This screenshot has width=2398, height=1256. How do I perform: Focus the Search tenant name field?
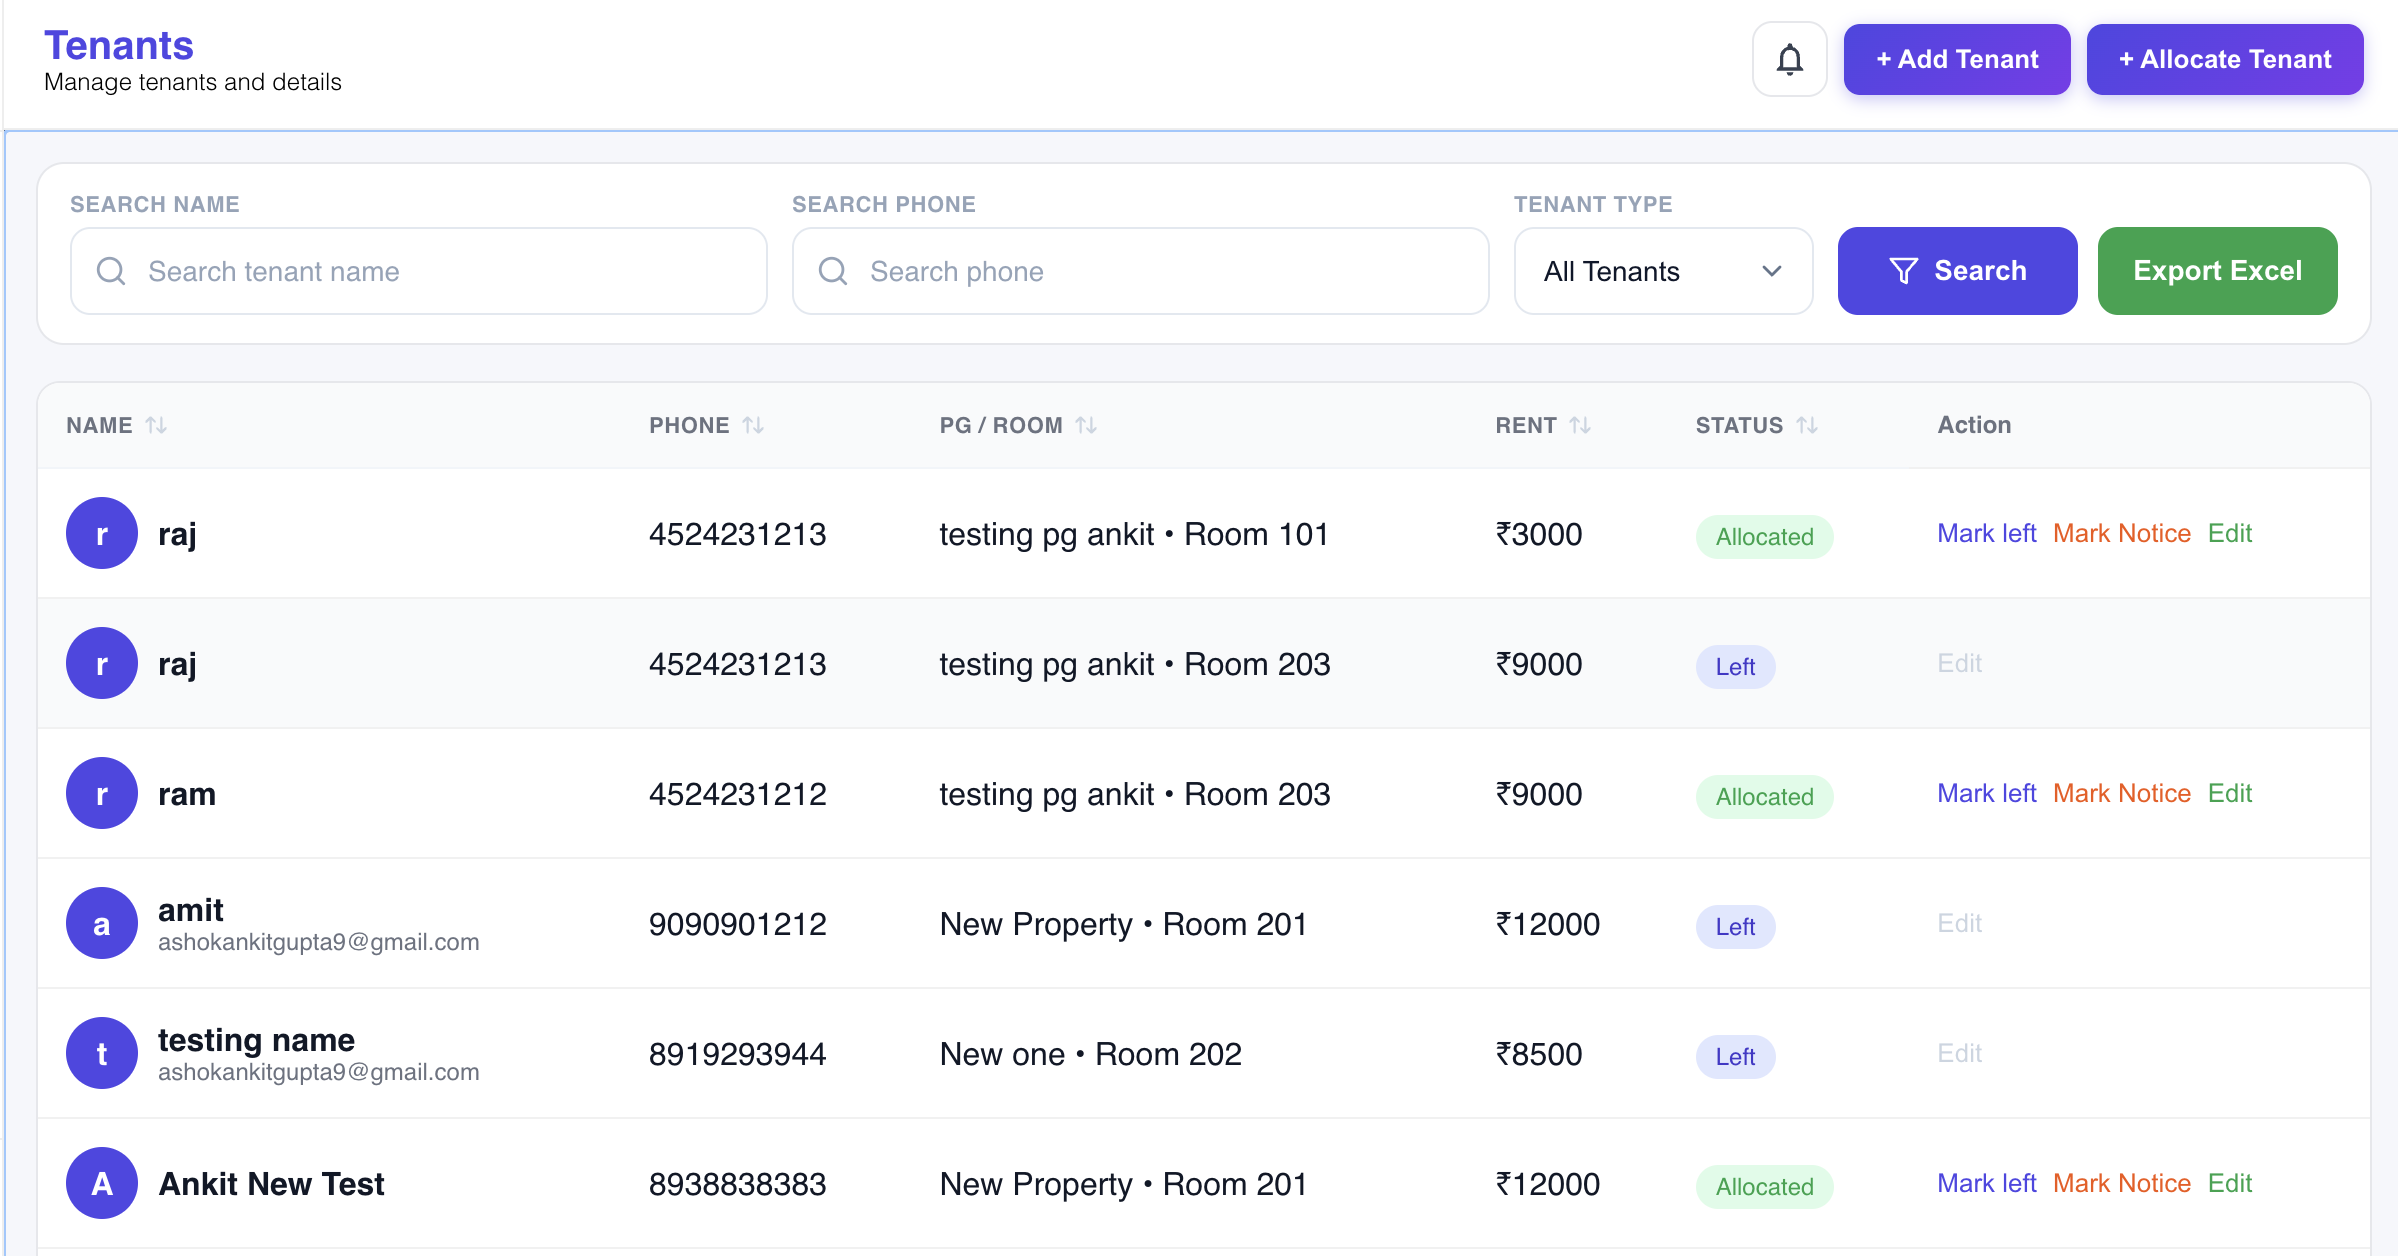(x=419, y=271)
